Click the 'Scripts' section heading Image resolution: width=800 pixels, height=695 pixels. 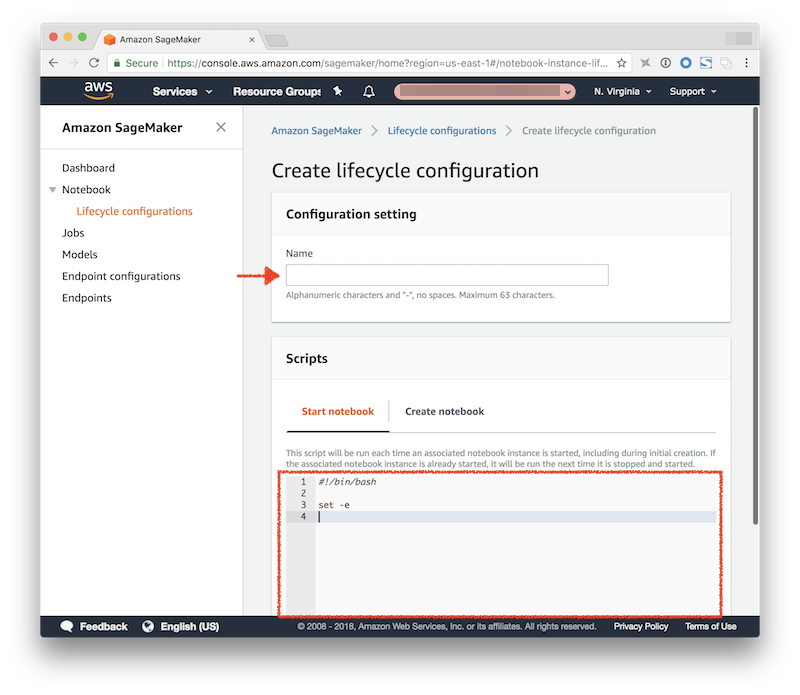click(x=307, y=358)
